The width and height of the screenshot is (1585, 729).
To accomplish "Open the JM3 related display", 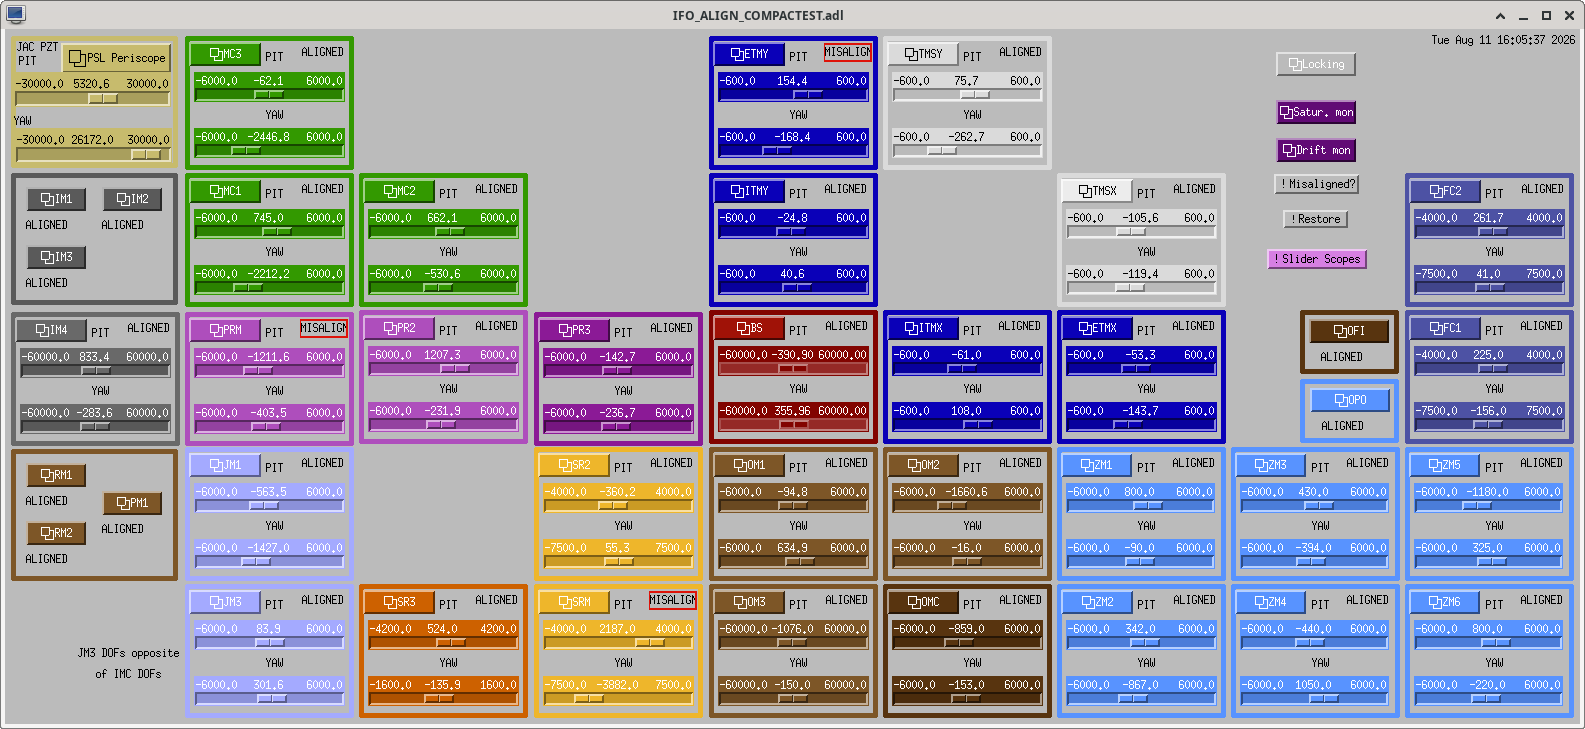I will (225, 602).
